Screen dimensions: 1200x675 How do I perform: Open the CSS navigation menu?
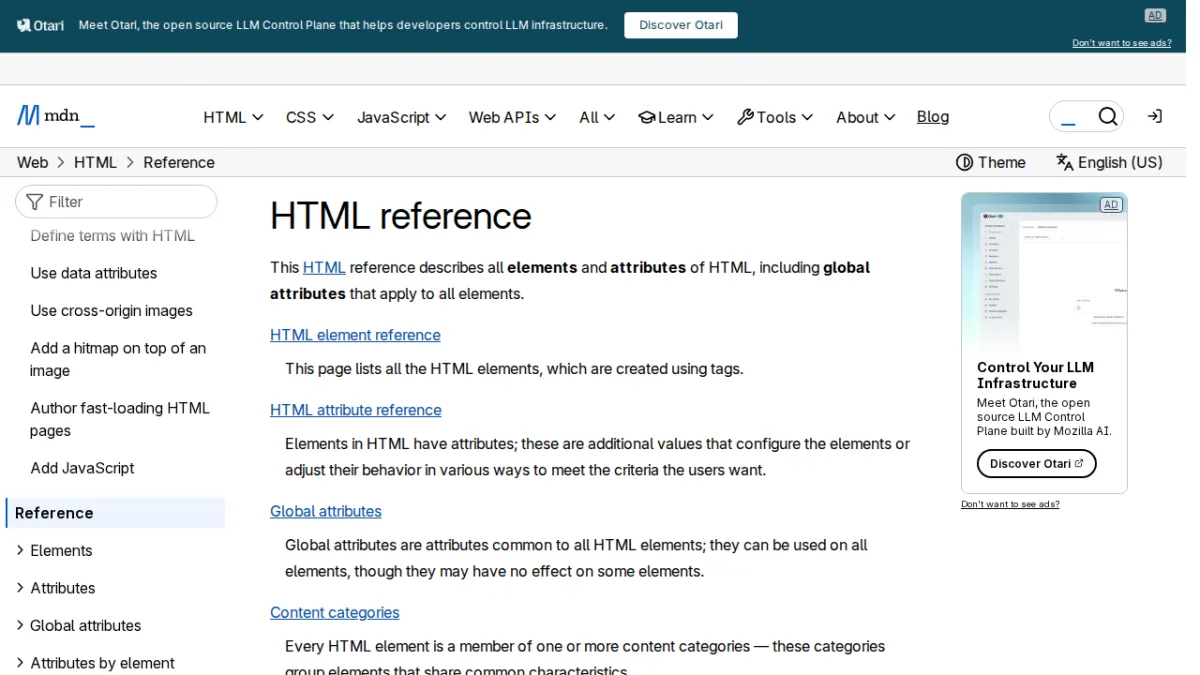click(310, 117)
